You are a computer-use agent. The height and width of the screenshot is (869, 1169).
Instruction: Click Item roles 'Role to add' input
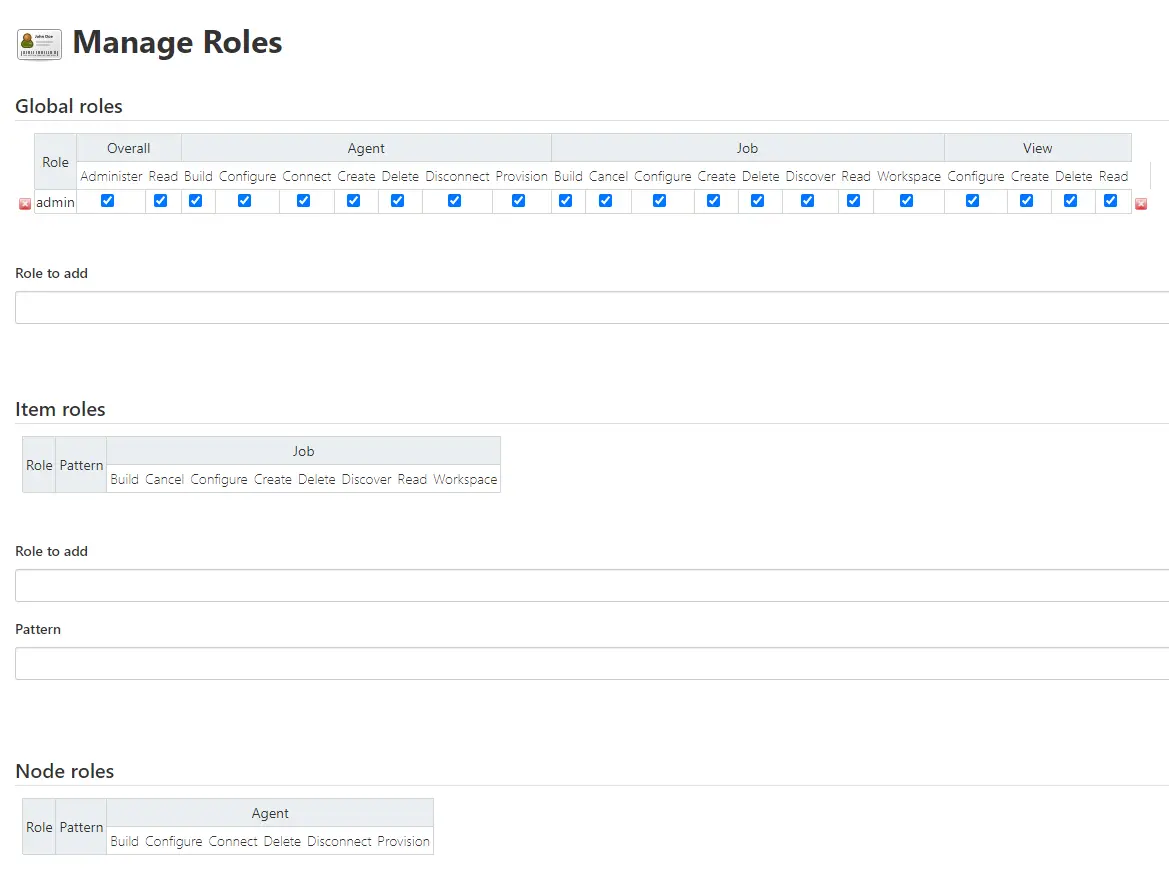pos(590,586)
